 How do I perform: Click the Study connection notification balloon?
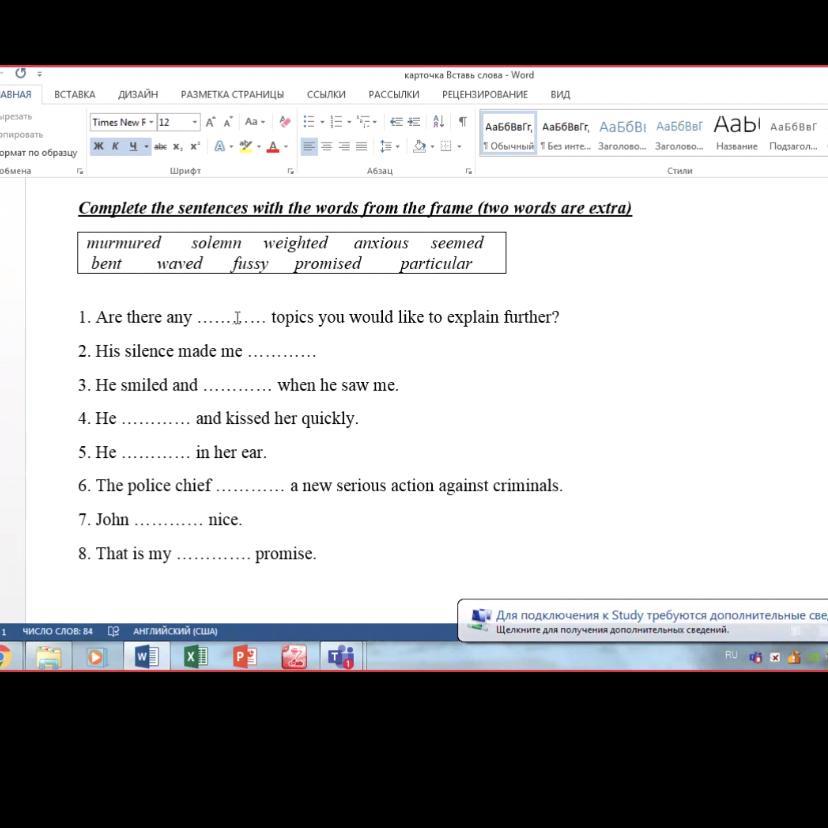pyautogui.click(x=643, y=621)
